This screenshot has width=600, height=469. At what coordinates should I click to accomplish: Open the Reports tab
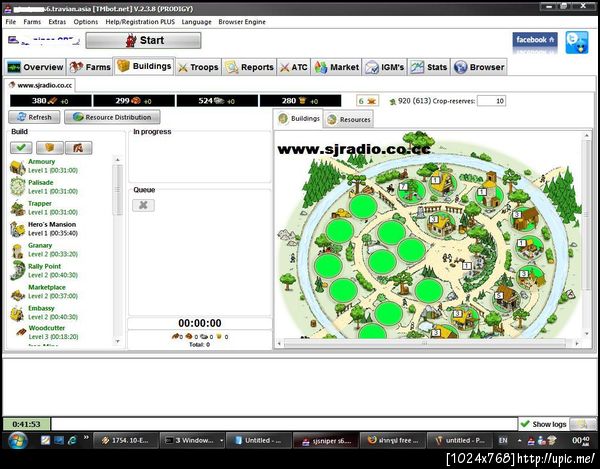(249, 67)
